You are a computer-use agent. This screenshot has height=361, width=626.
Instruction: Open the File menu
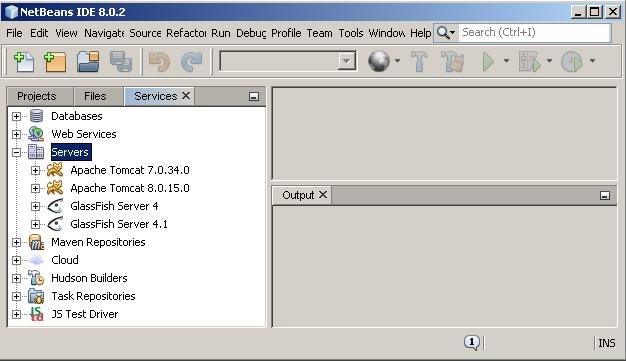(14, 33)
